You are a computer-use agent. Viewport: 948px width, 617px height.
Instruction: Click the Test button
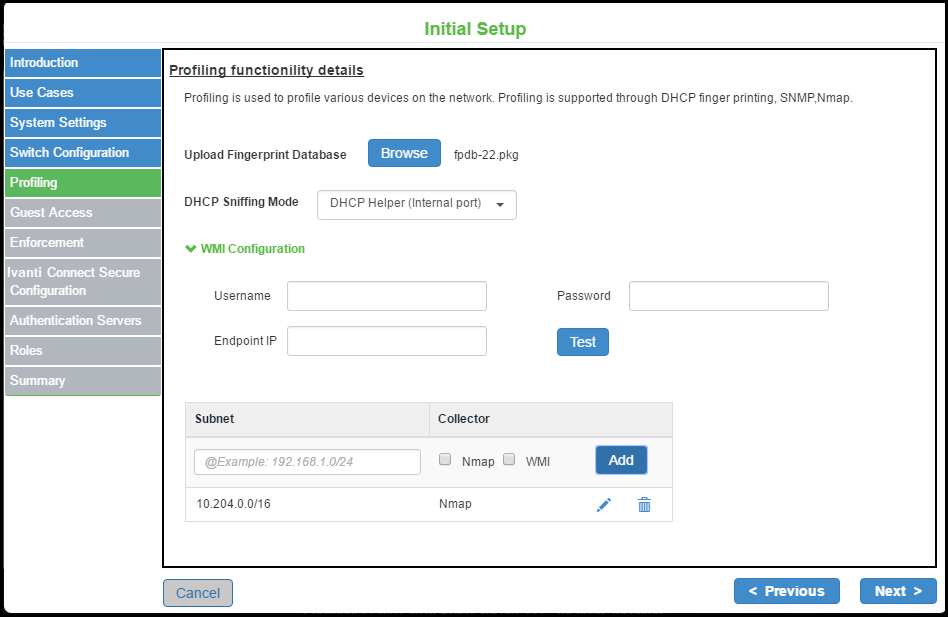pos(583,342)
